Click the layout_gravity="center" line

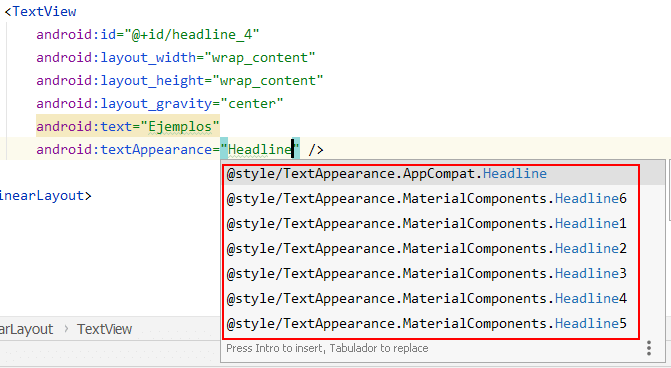coord(160,104)
